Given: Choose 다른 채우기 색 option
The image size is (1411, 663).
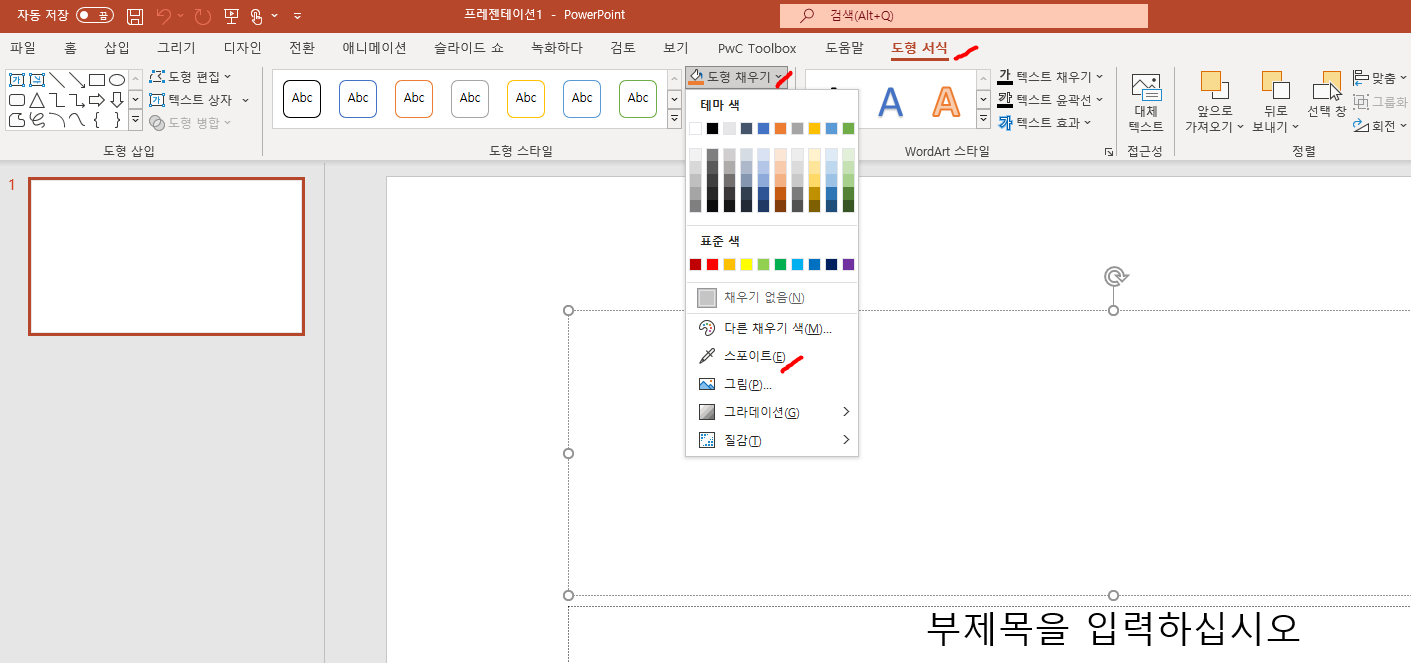Looking at the screenshot, I should (772, 328).
